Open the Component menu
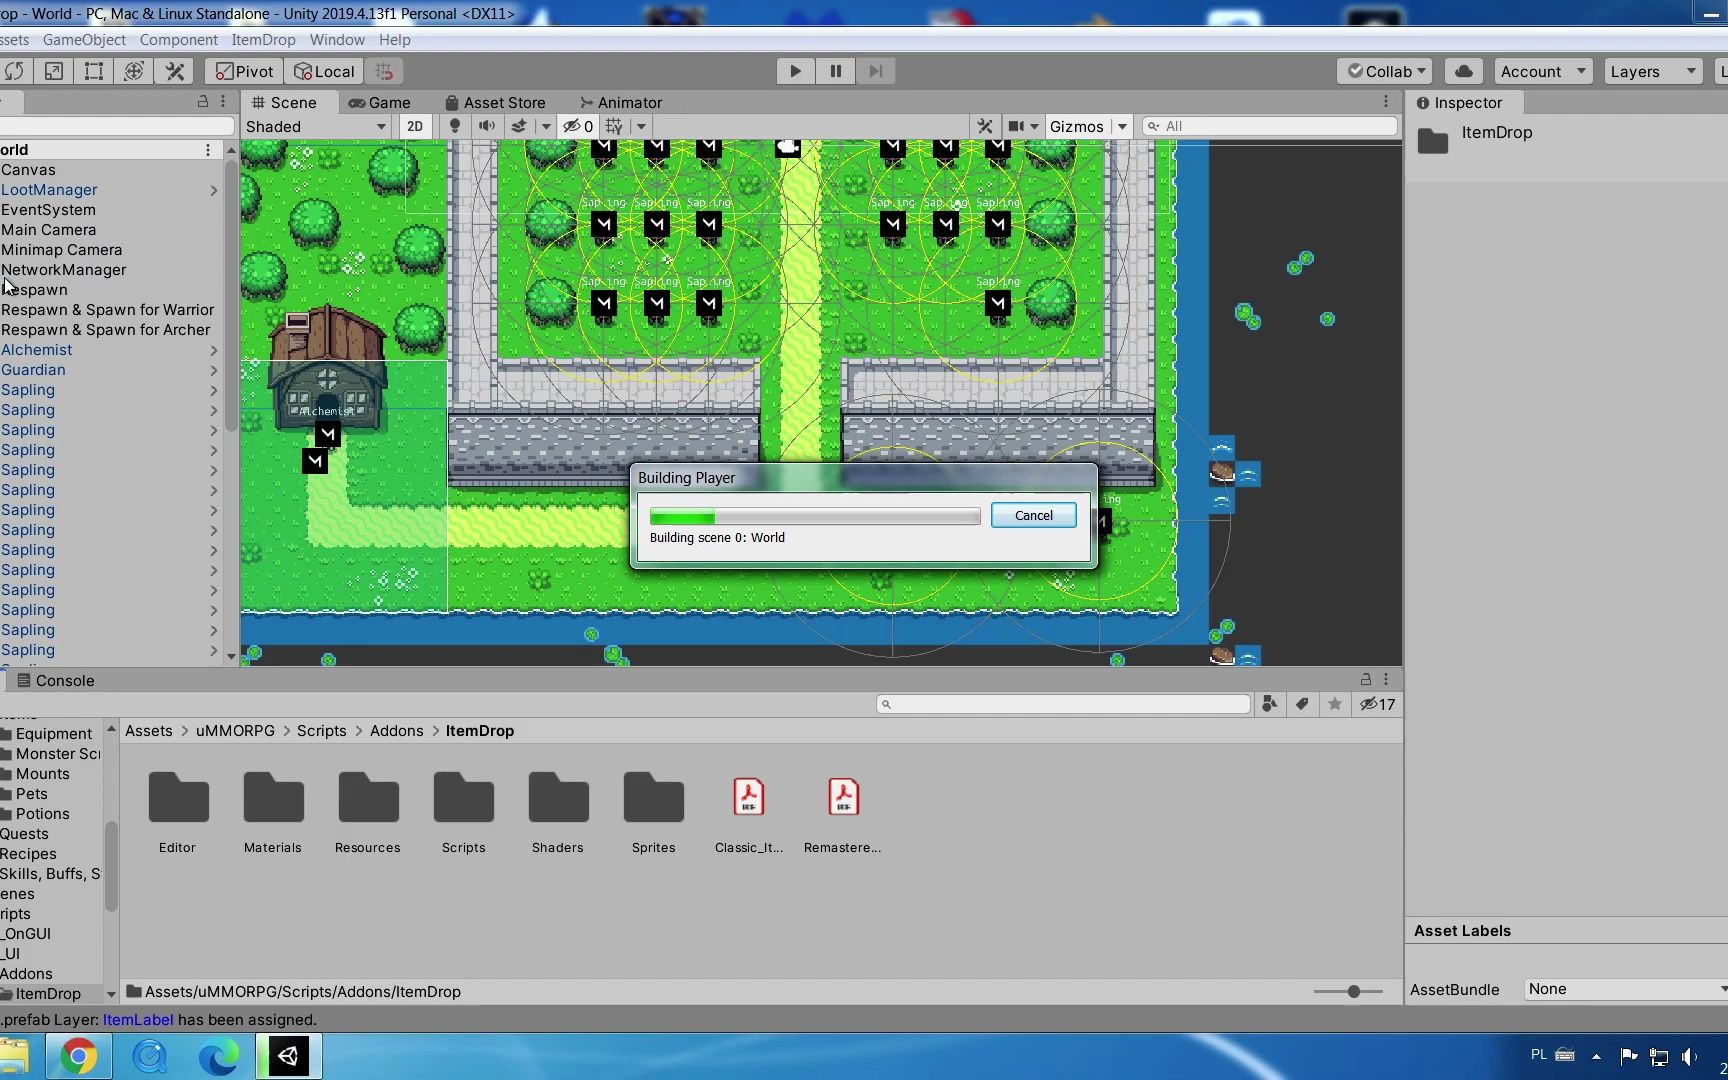The image size is (1728, 1080). coord(178,40)
